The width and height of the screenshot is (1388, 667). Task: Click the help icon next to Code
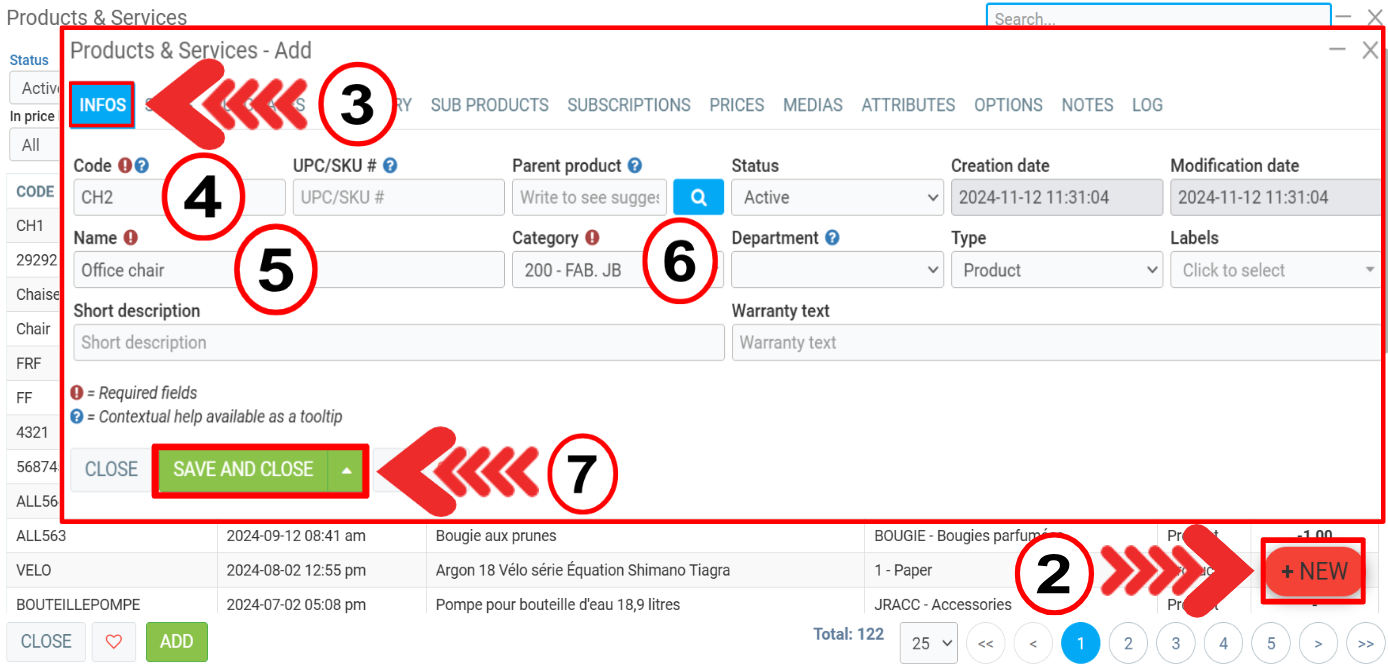[x=142, y=166]
